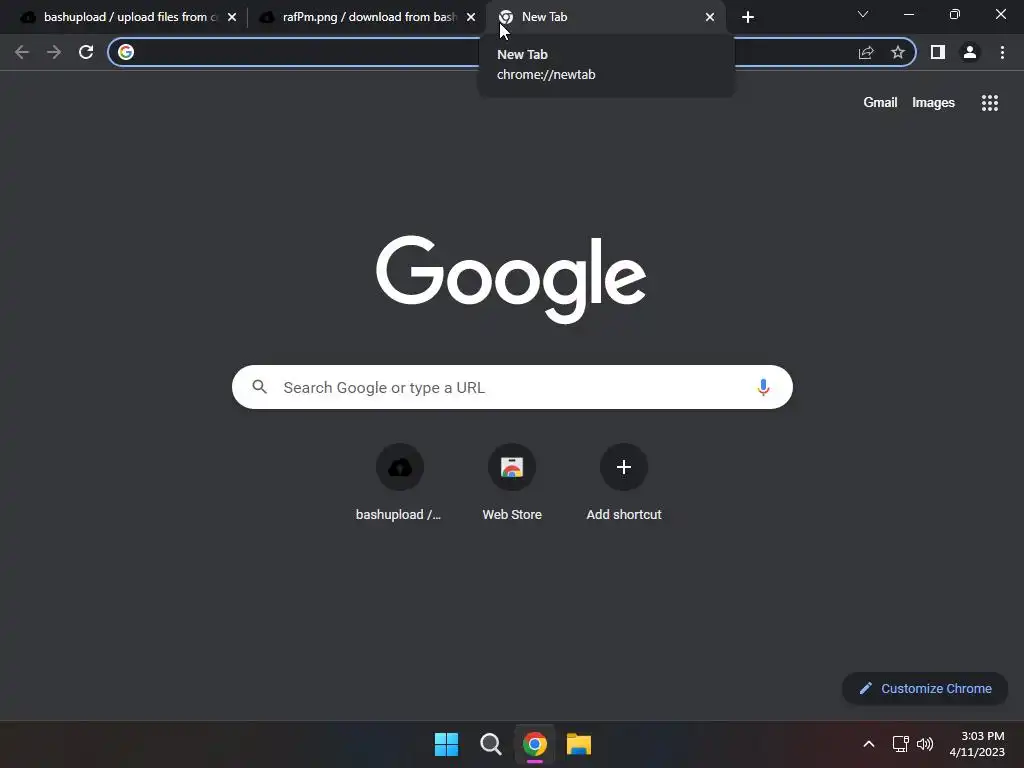This screenshot has width=1024, height=768.
Task: Click the Chrome taskbar icon
Action: pos(535,744)
